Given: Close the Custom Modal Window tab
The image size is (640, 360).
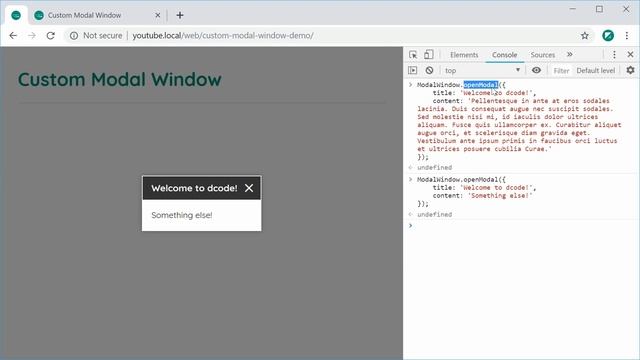Looking at the screenshot, I should point(158,15).
